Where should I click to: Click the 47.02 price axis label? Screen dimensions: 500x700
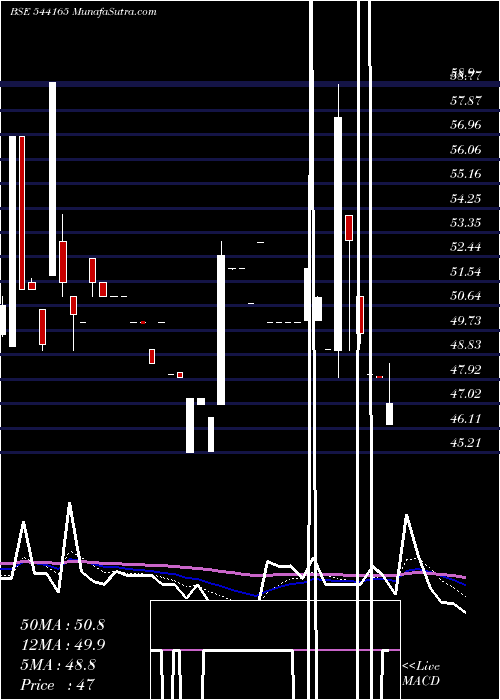466,394
